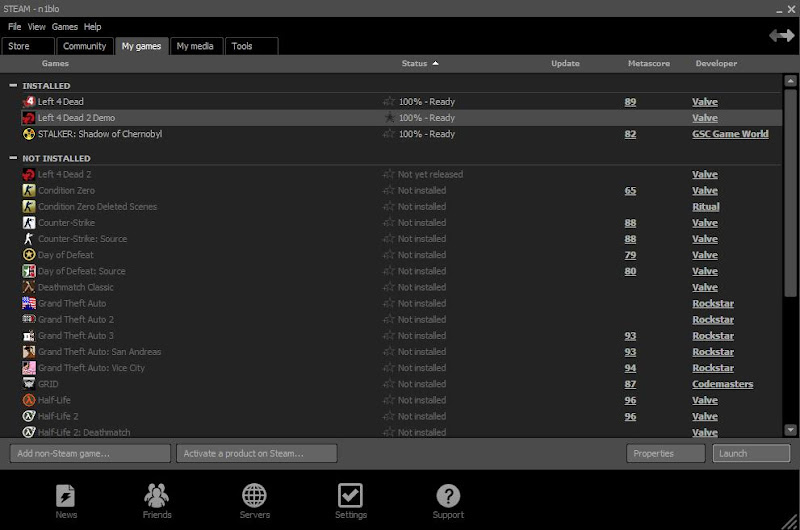Toggle favorite star for Left 4 Dead
The width and height of the screenshot is (800, 530).
coord(389,102)
